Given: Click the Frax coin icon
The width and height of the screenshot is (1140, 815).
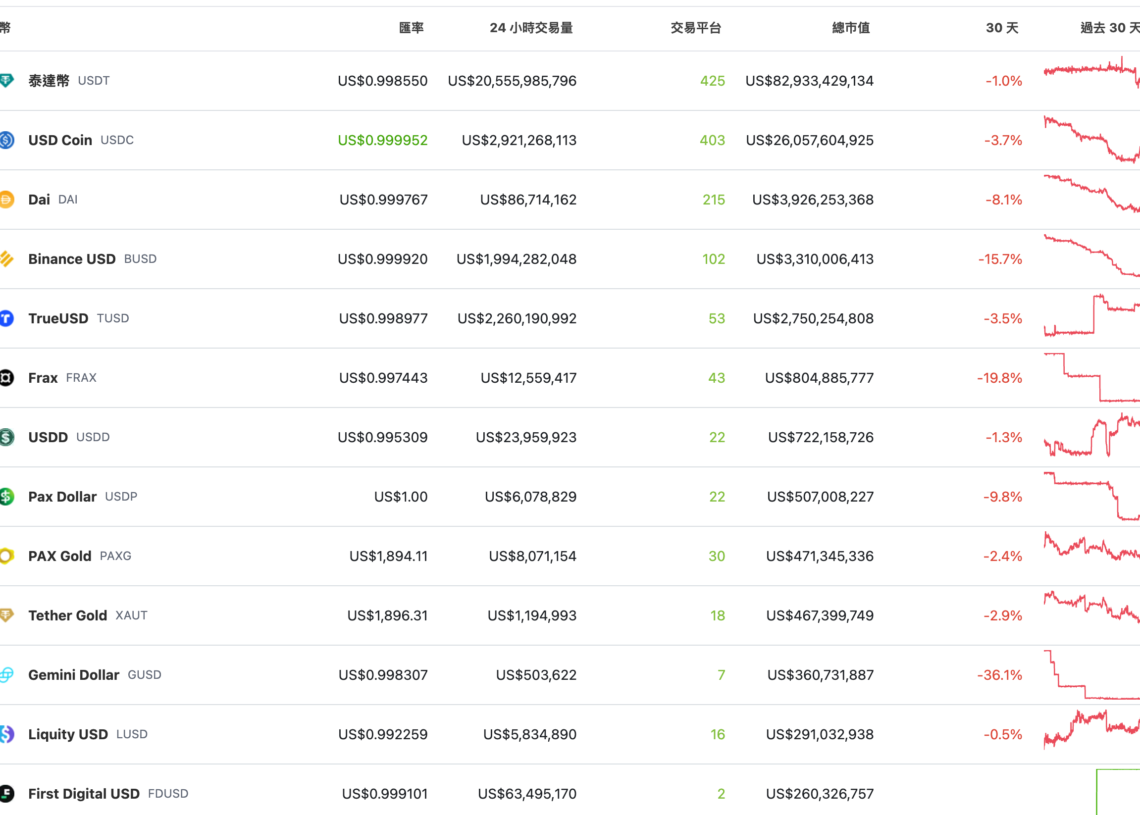Looking at the screenshot, I should coord(6,378).
